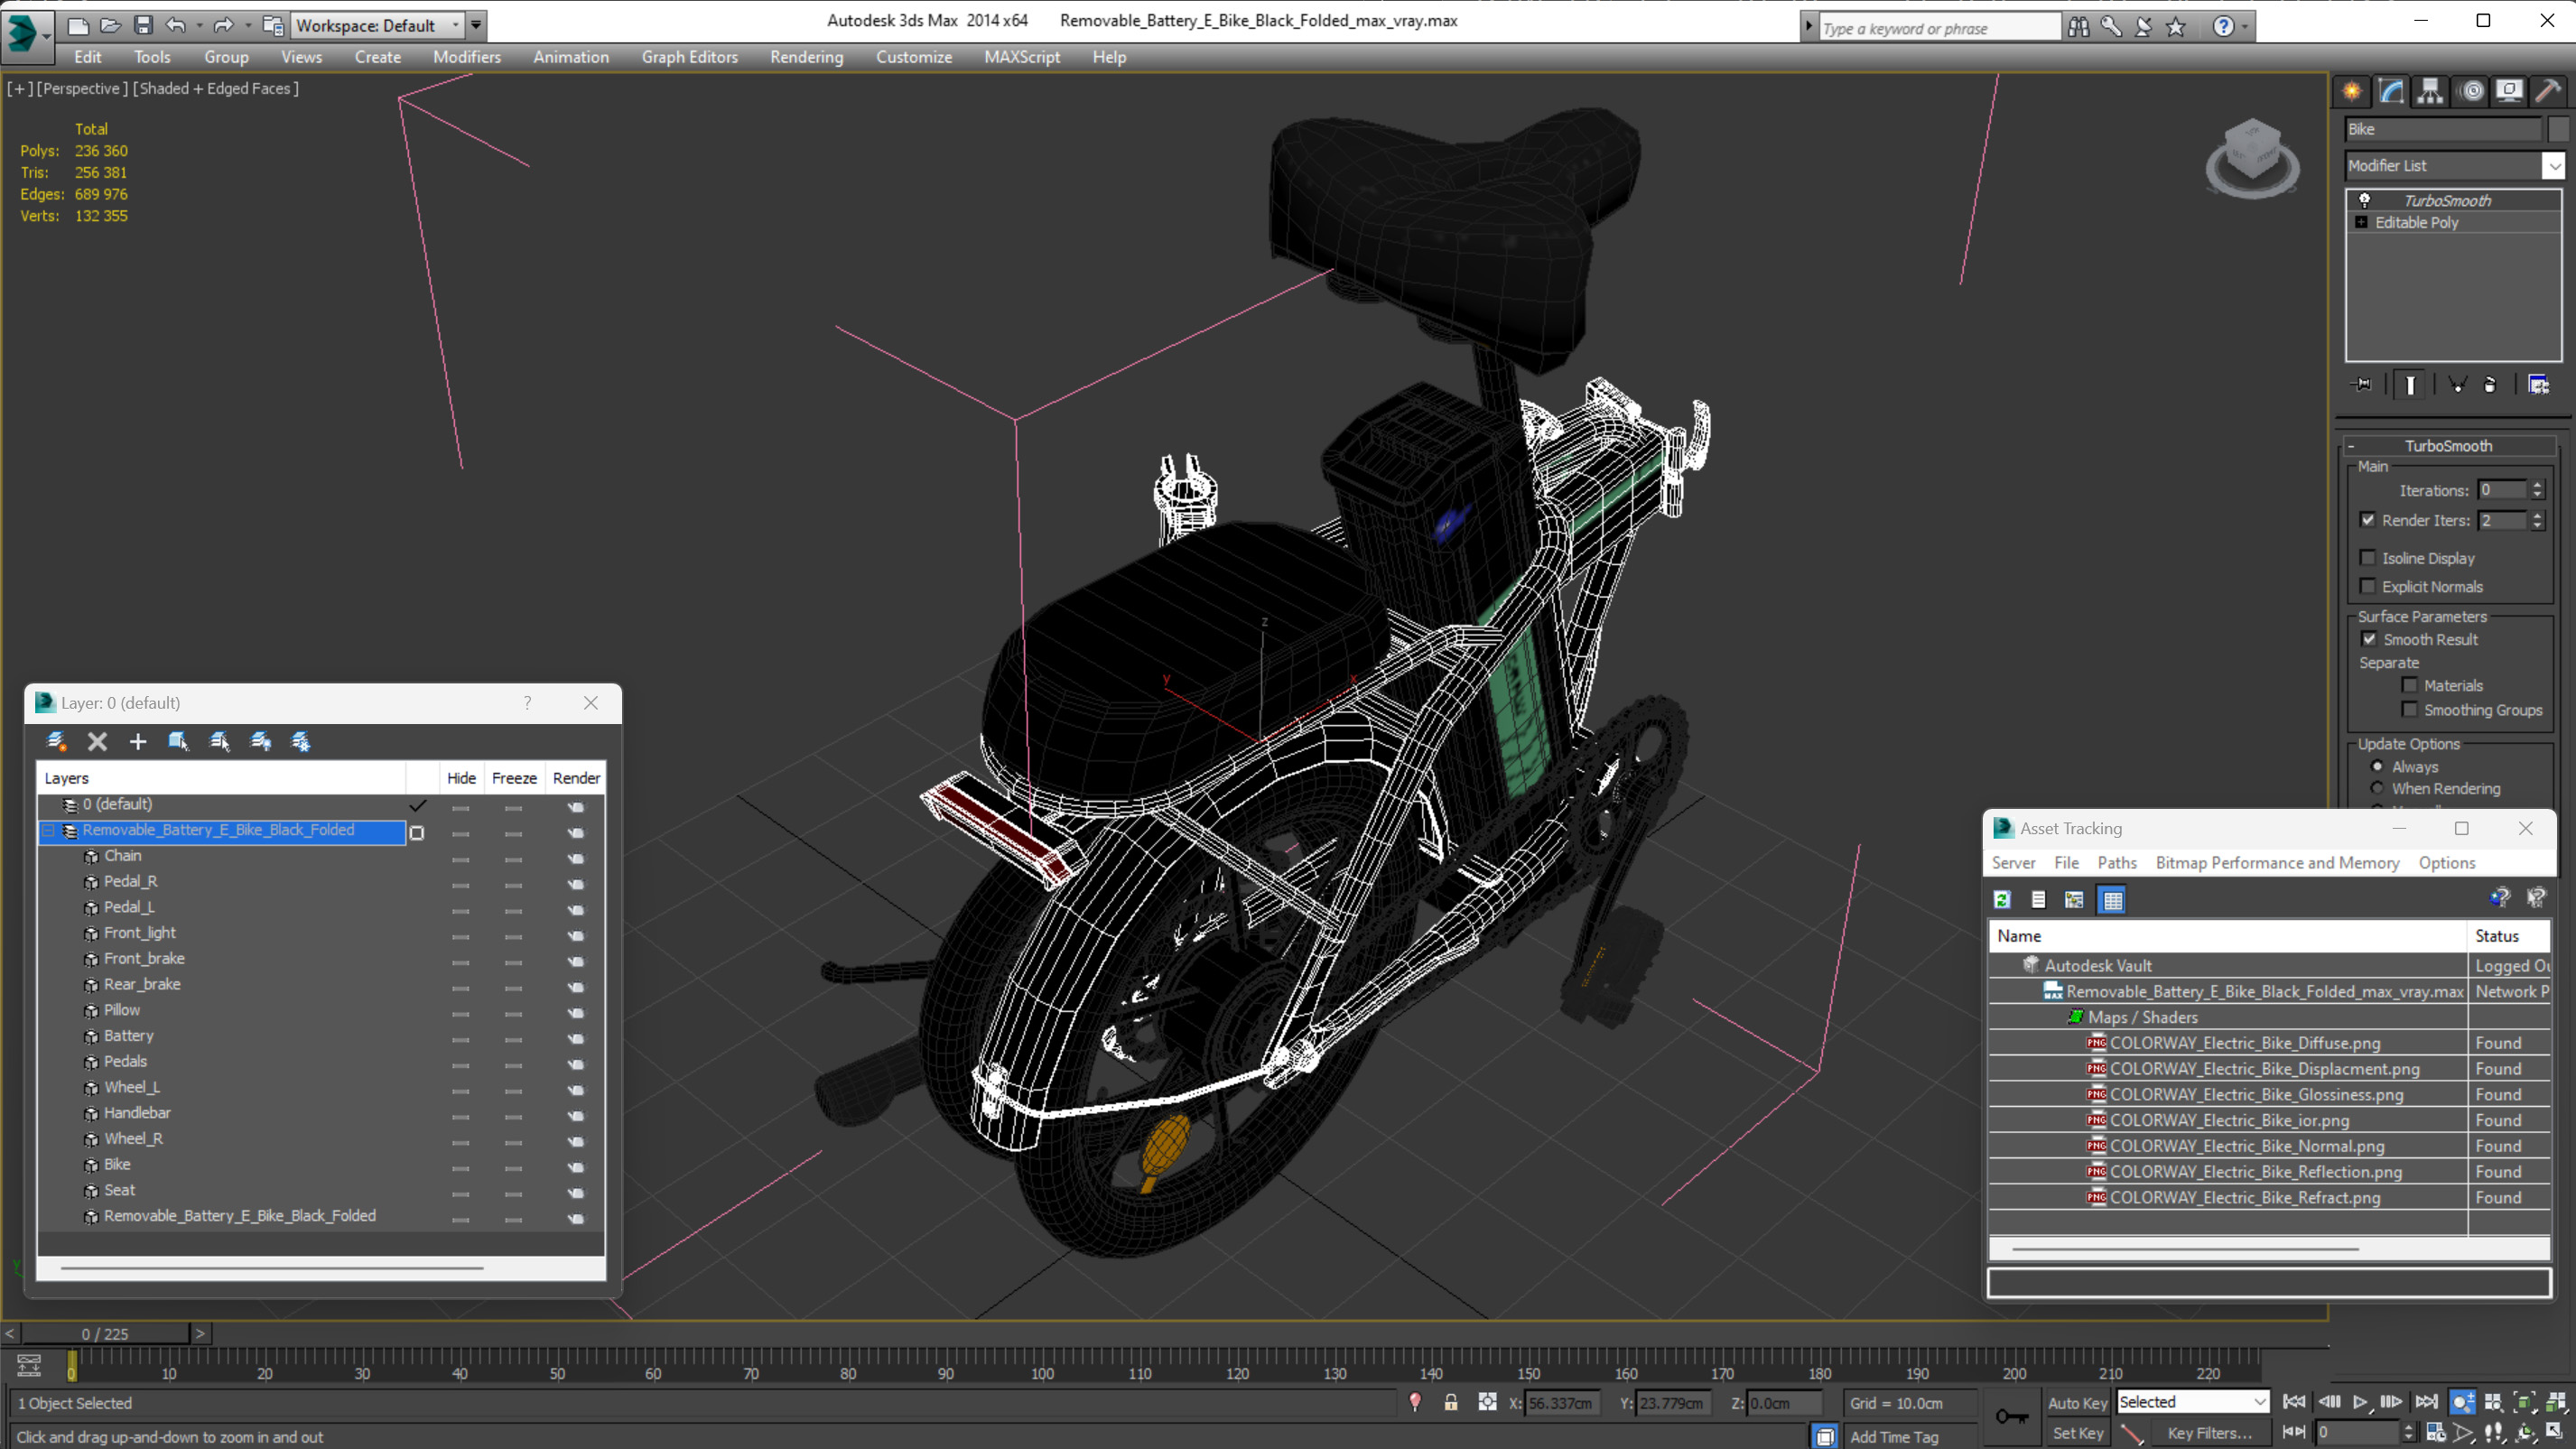Select the When Rendering radio button
The height and width of the screenshot is (1449, 2576).
click(x=2378, y=788)
